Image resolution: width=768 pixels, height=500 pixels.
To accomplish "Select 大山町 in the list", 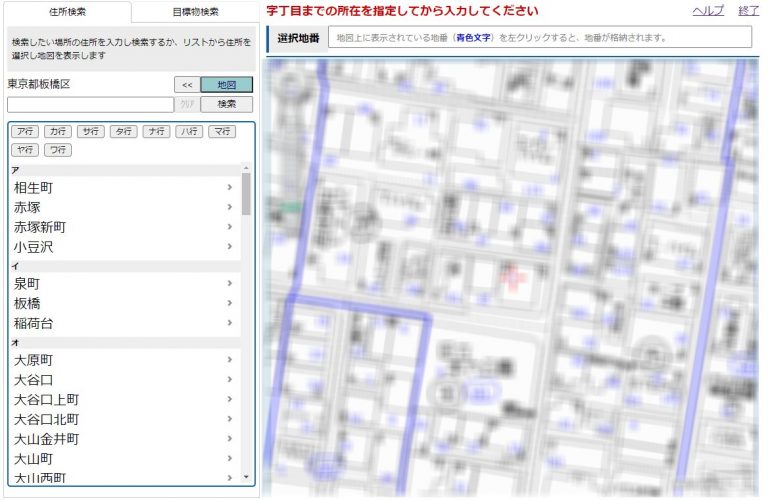I will point(125,459).
